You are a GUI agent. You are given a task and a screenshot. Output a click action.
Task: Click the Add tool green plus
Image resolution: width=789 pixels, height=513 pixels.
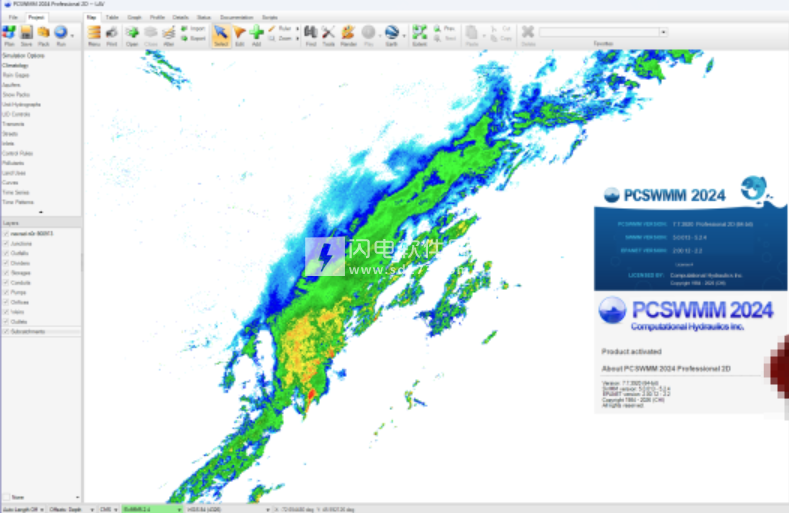pyautogui.click(x=257, y=33)
